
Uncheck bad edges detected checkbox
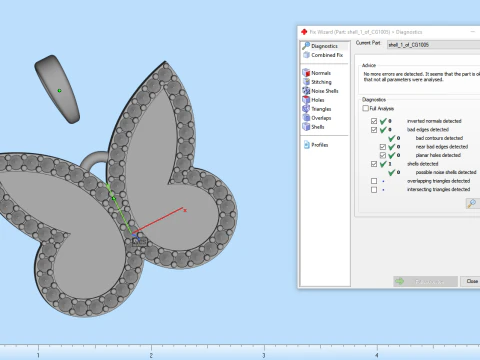374,130
